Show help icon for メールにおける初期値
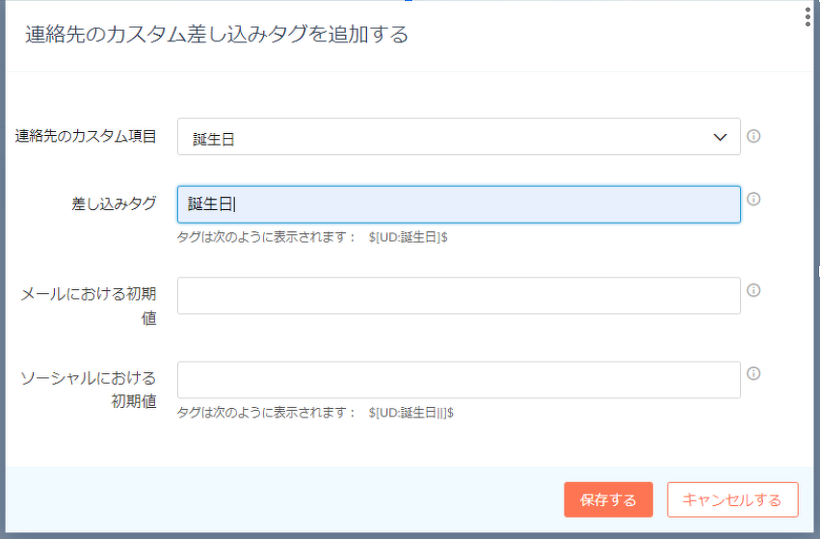This screenshot has width=820, height=539. (x=754, y=290)
